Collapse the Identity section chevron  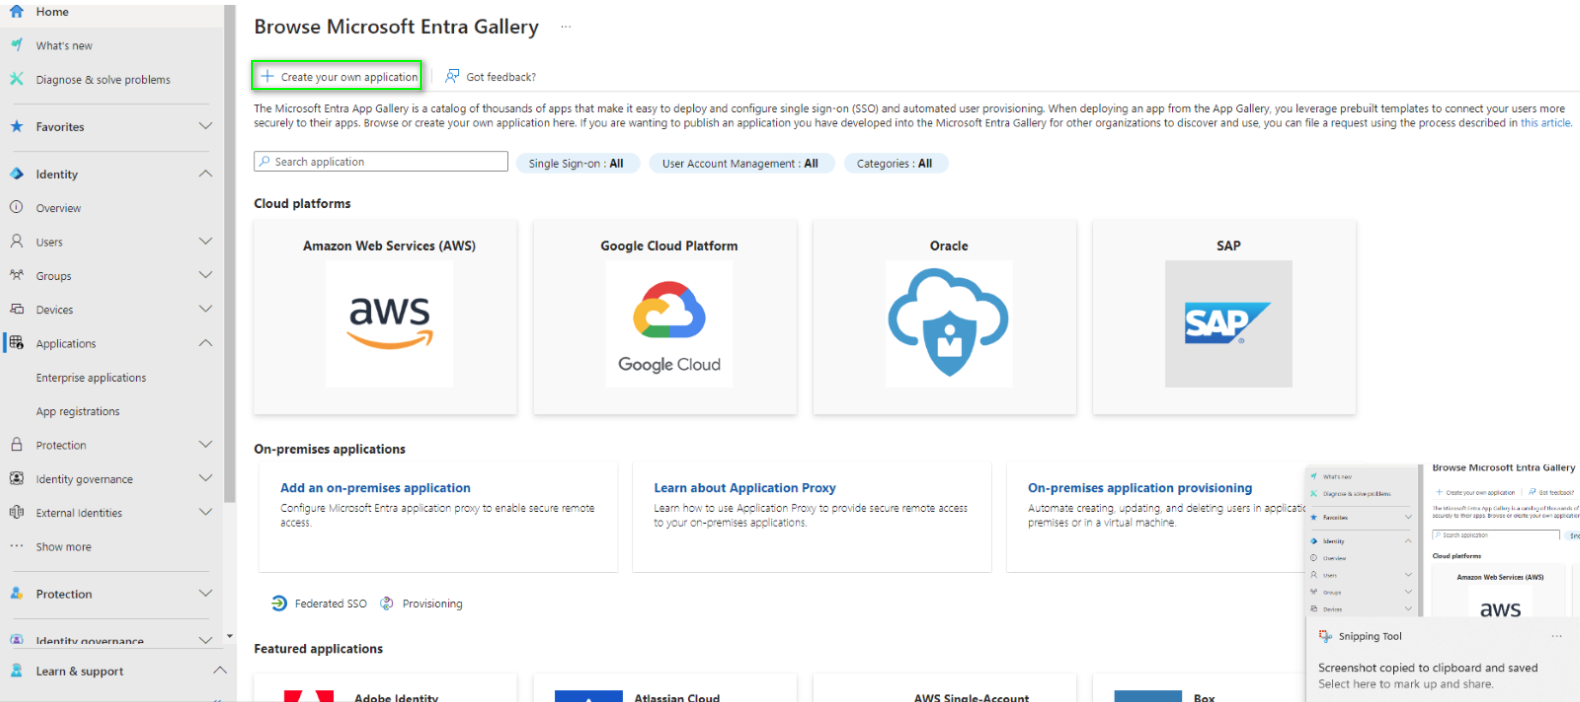pos(205,173)
